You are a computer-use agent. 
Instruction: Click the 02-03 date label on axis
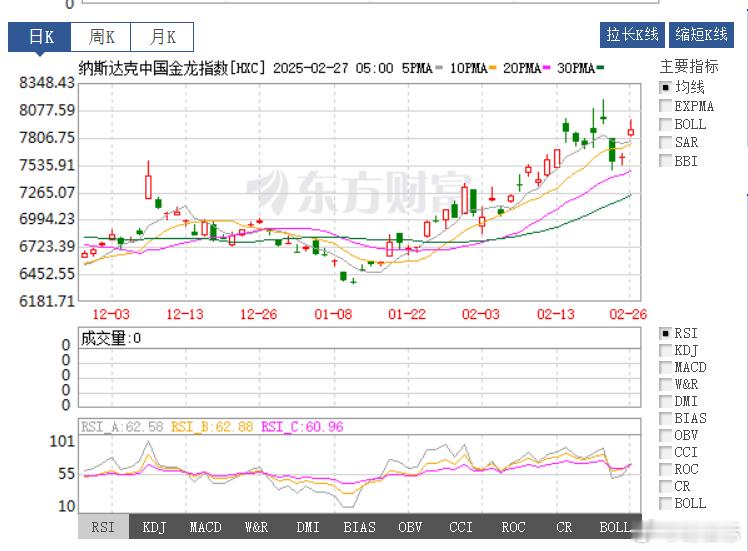(481, 314)
